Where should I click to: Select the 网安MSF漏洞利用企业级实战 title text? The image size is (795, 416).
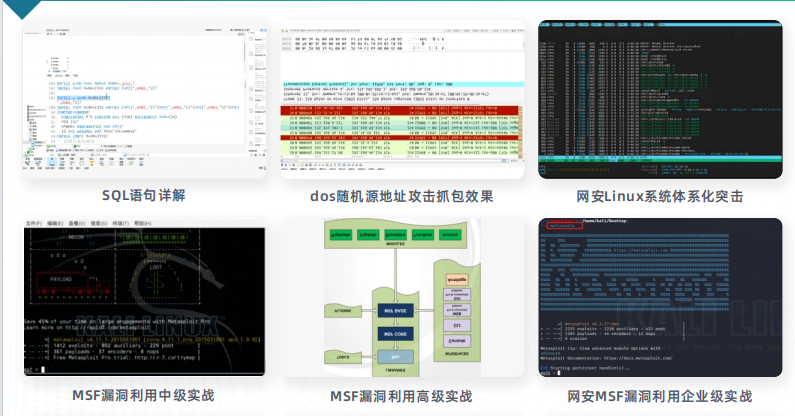click(x=660, y=396)
